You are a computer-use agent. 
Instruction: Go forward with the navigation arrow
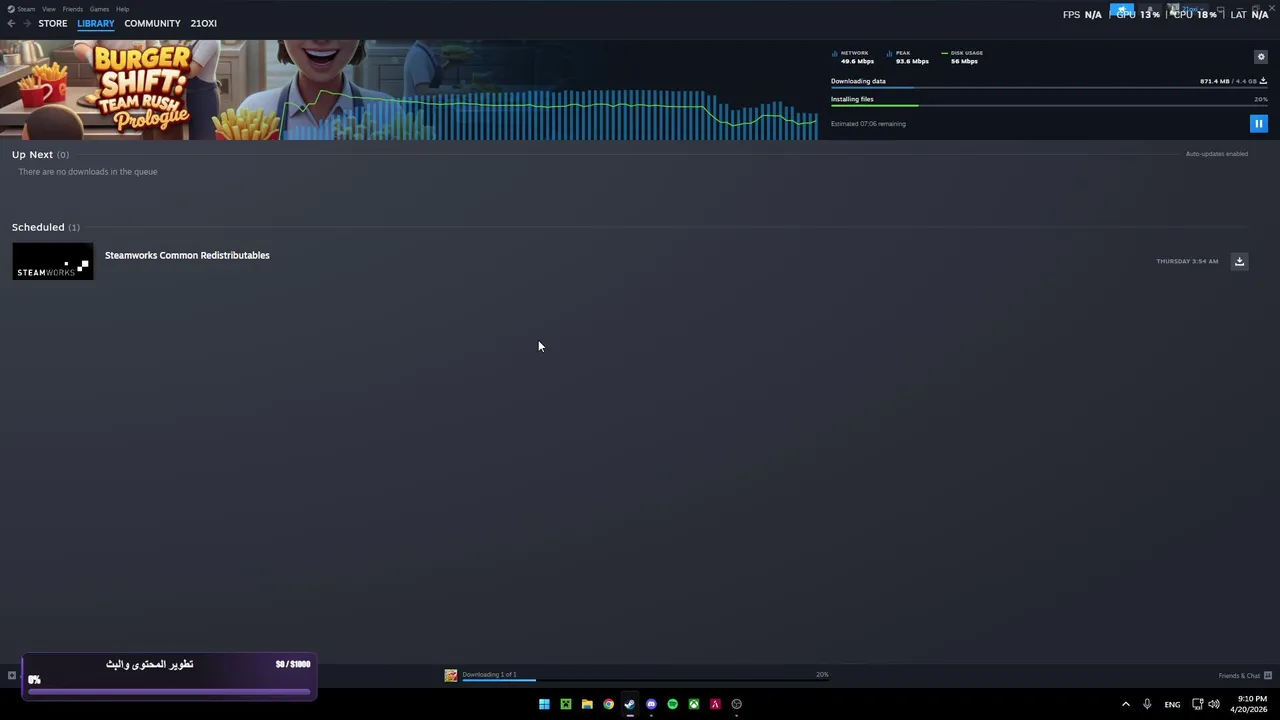[27, 23]
